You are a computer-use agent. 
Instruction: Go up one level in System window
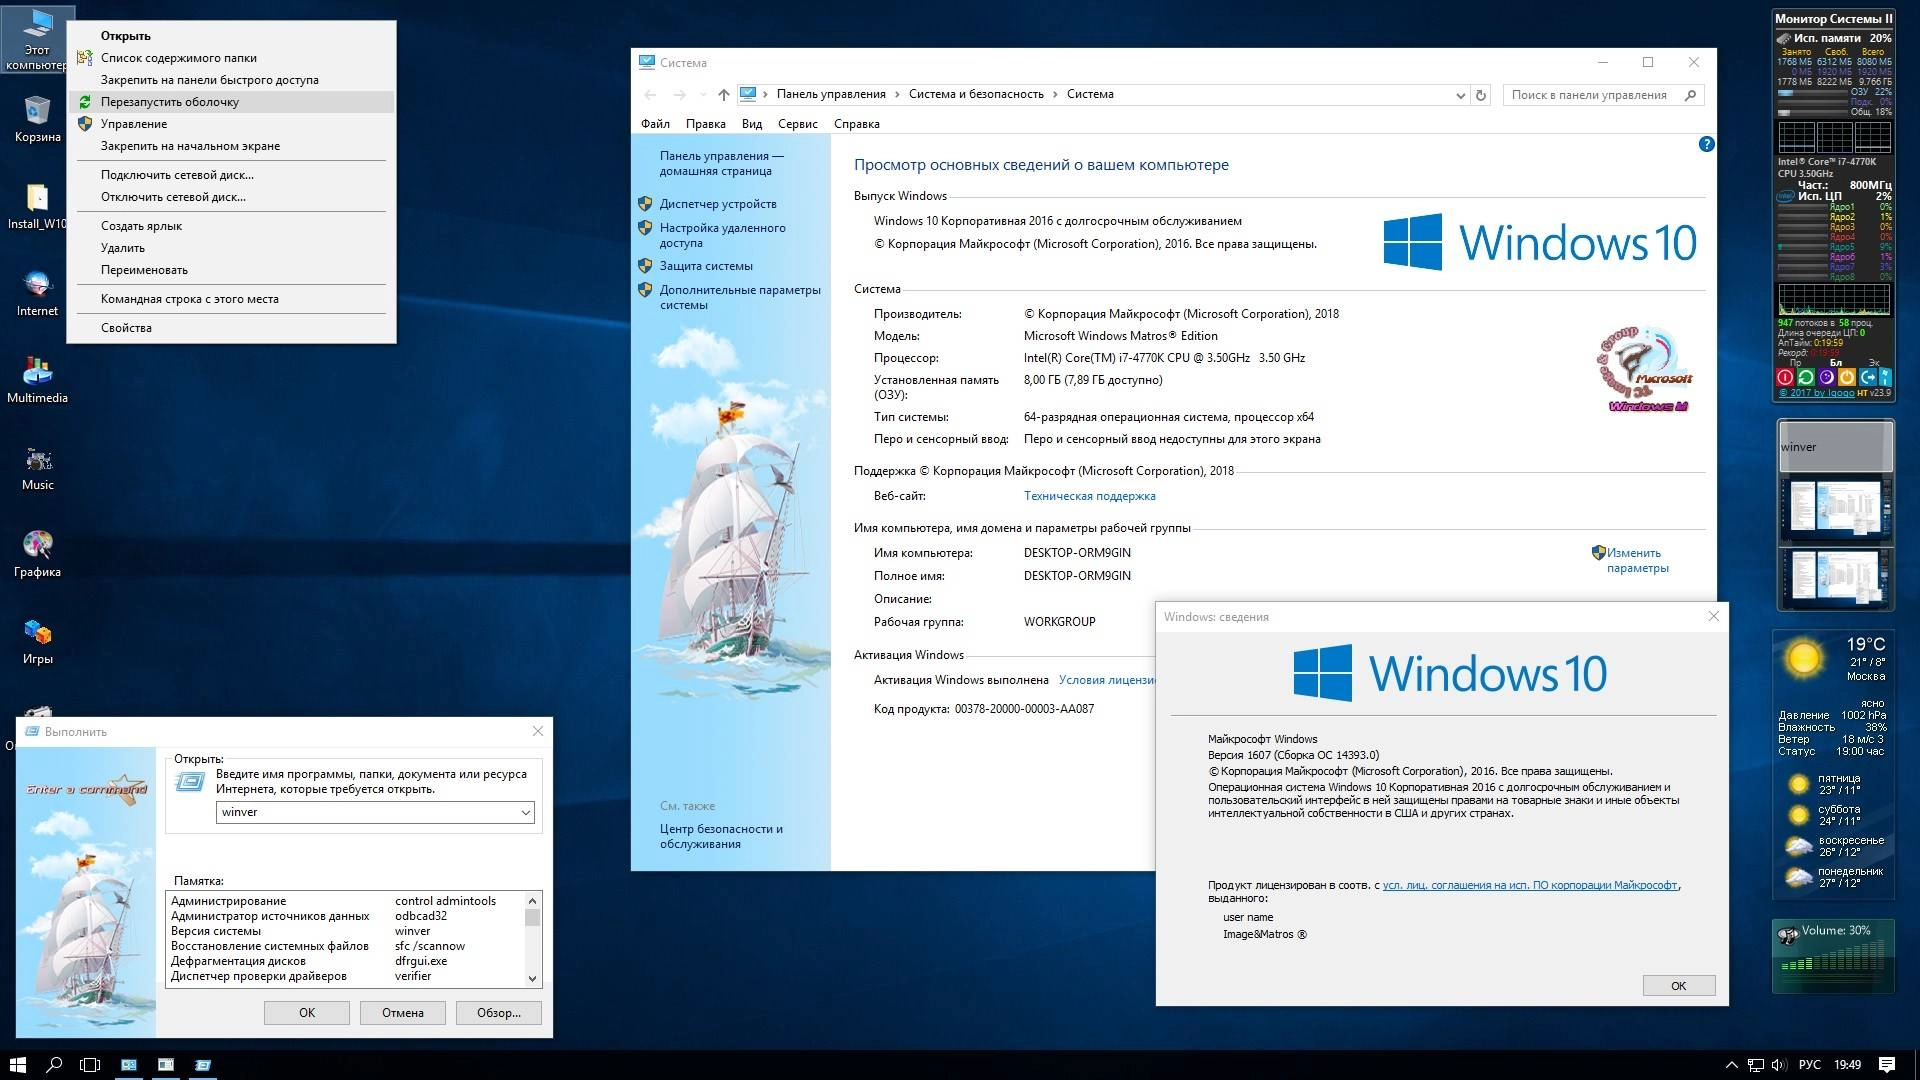click(723, 95)
